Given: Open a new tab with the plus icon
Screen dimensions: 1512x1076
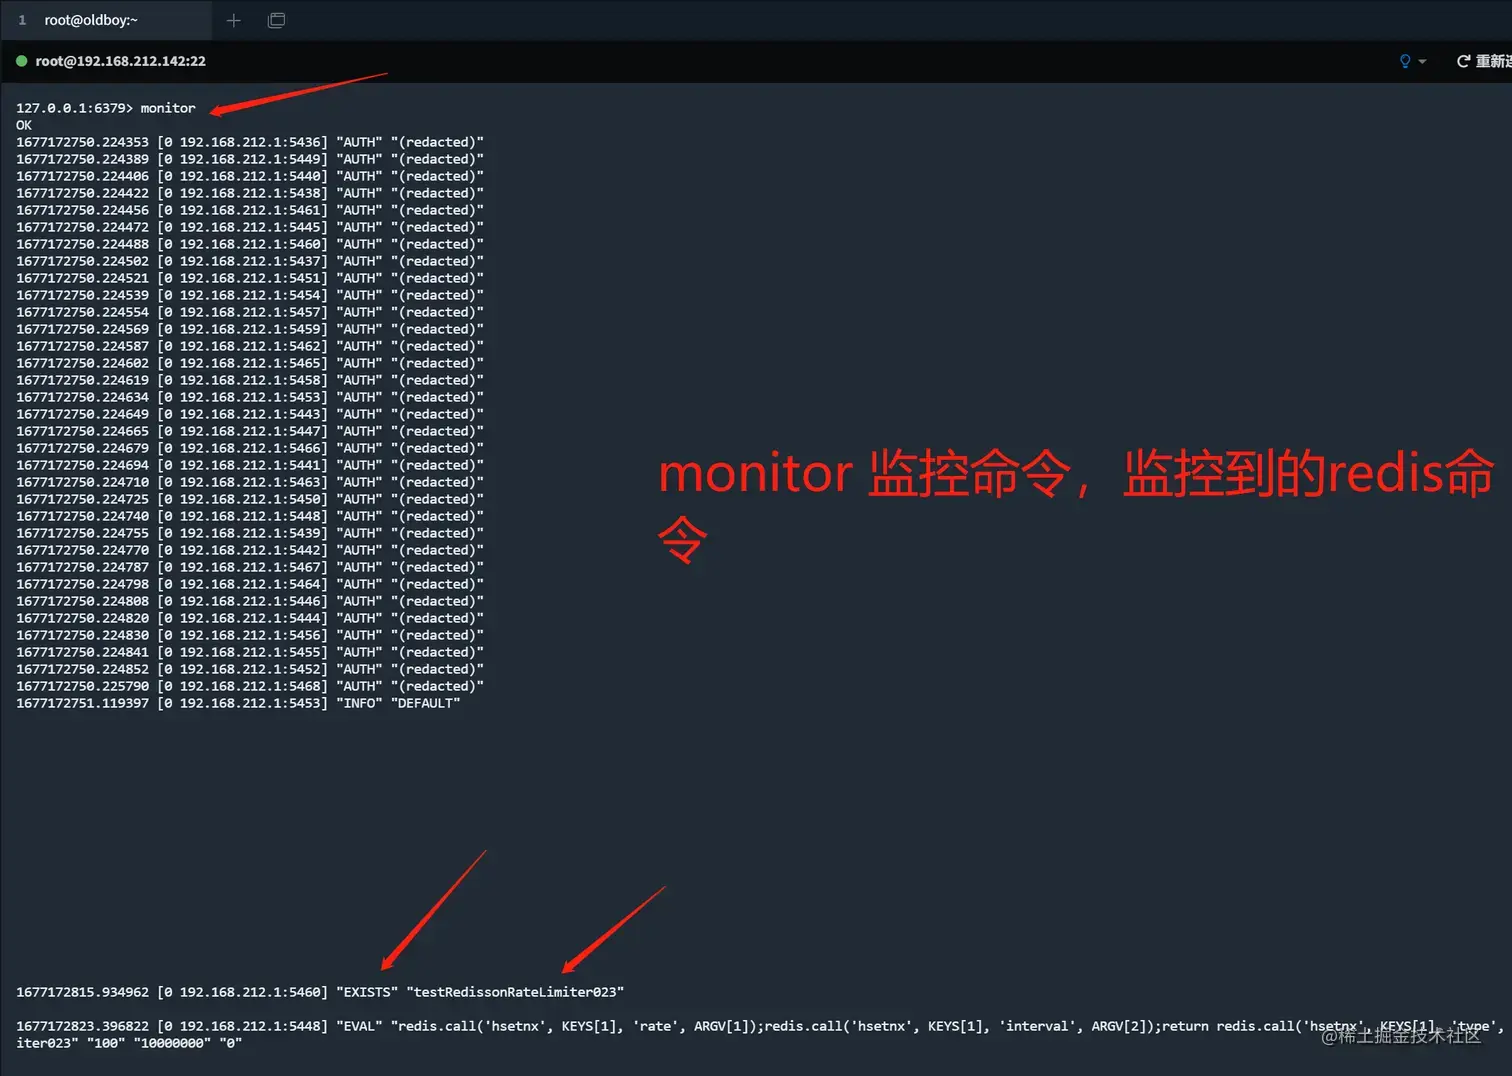Looking at the screenshot, I should coord(233,20).
